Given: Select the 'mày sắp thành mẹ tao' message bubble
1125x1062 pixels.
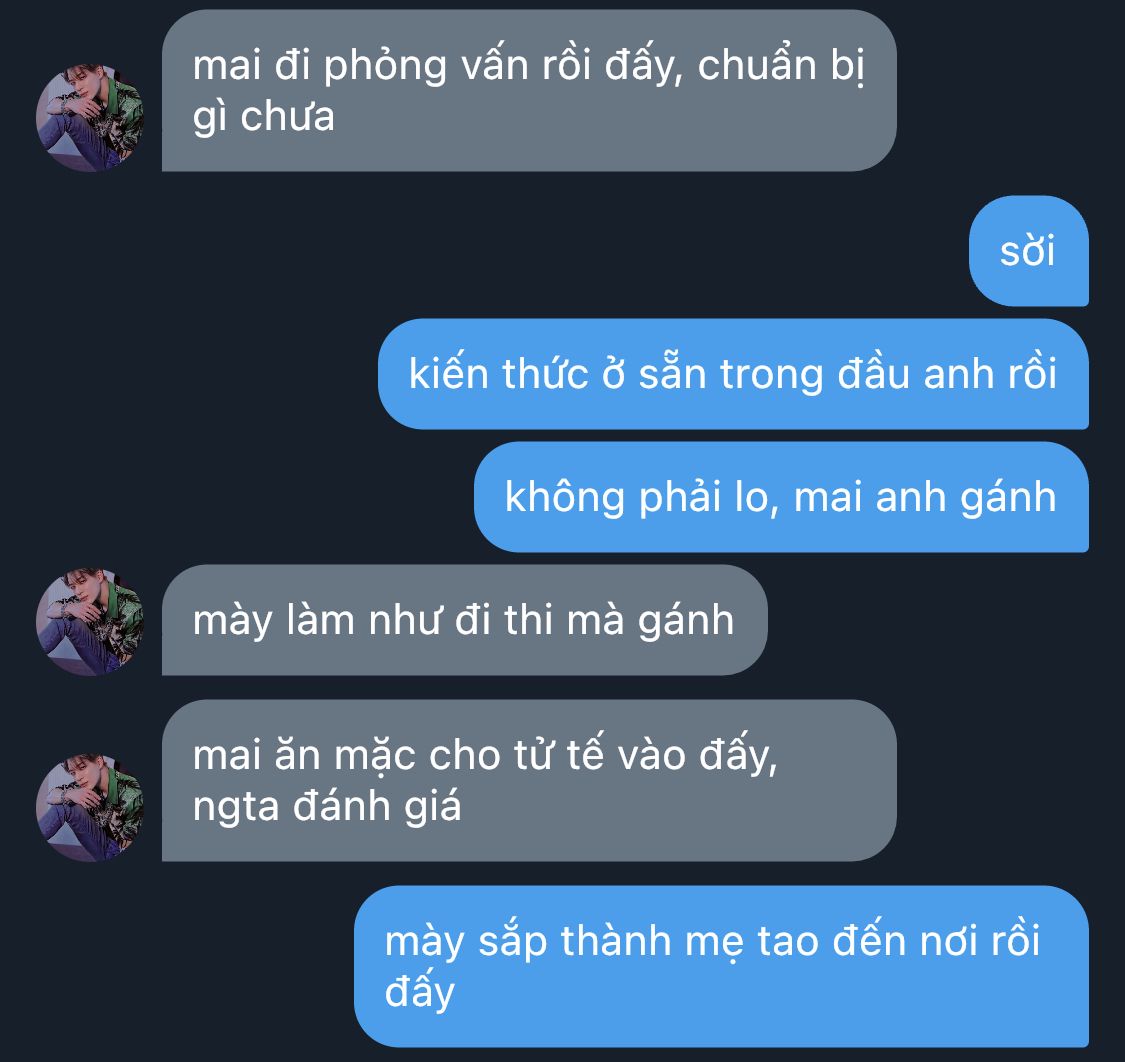Looking at the screenshot, I should 722,966.
